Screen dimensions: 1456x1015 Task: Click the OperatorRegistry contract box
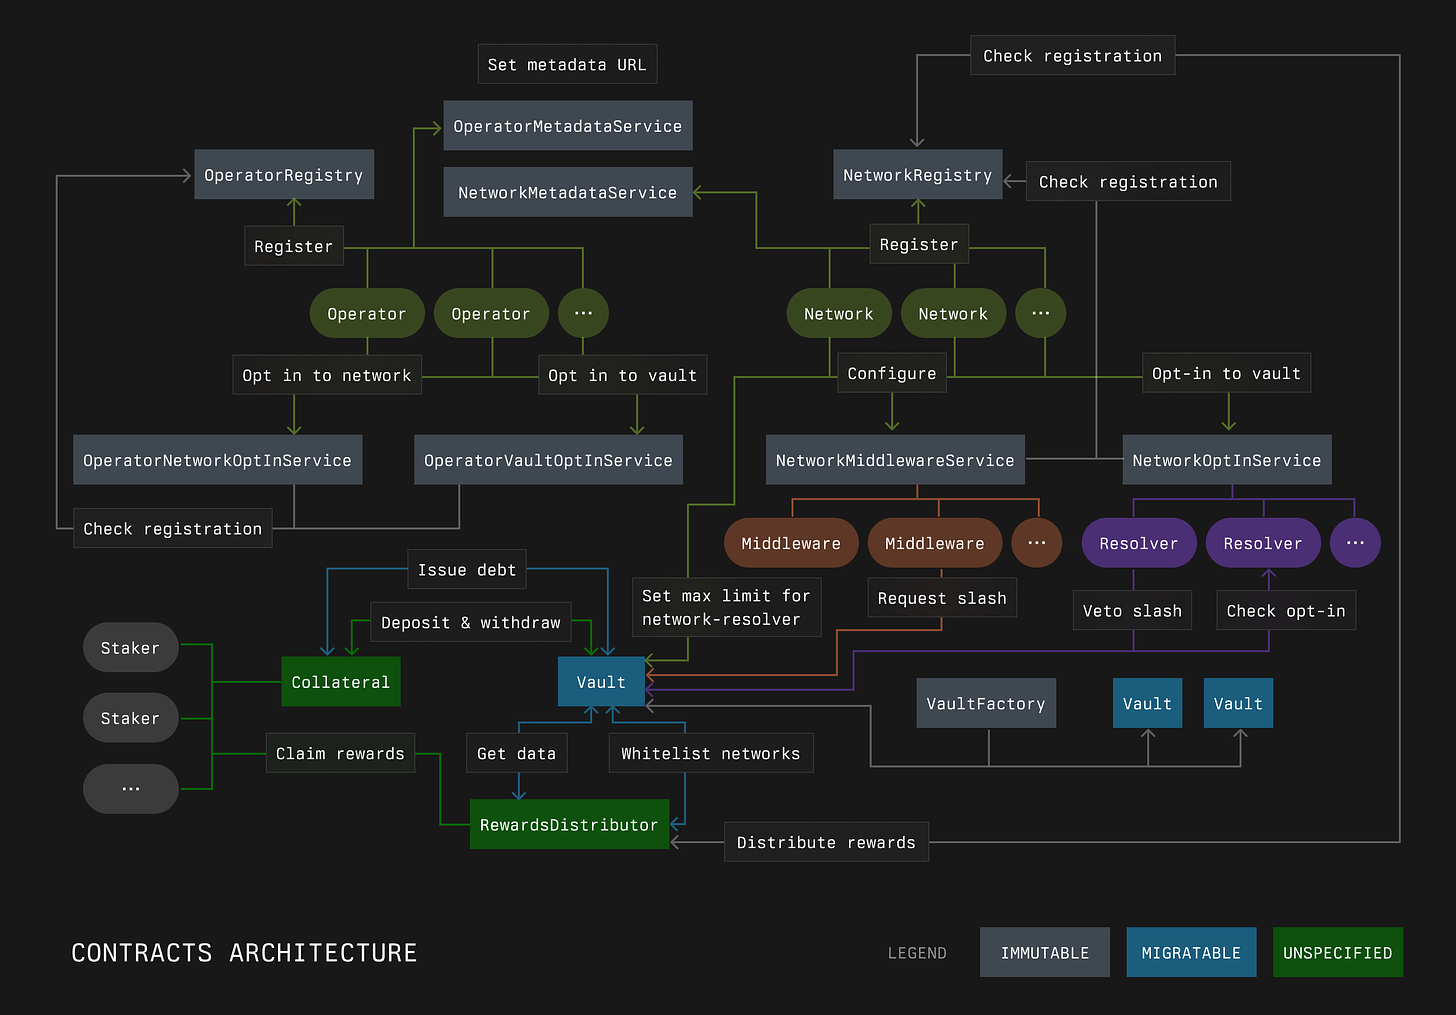click(284, 175)
